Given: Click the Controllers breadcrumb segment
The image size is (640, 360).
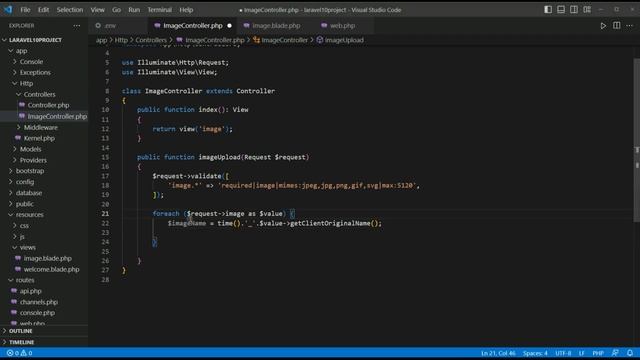Looking at the screenshot, I should pyautogui.click(x=151, y=40).
